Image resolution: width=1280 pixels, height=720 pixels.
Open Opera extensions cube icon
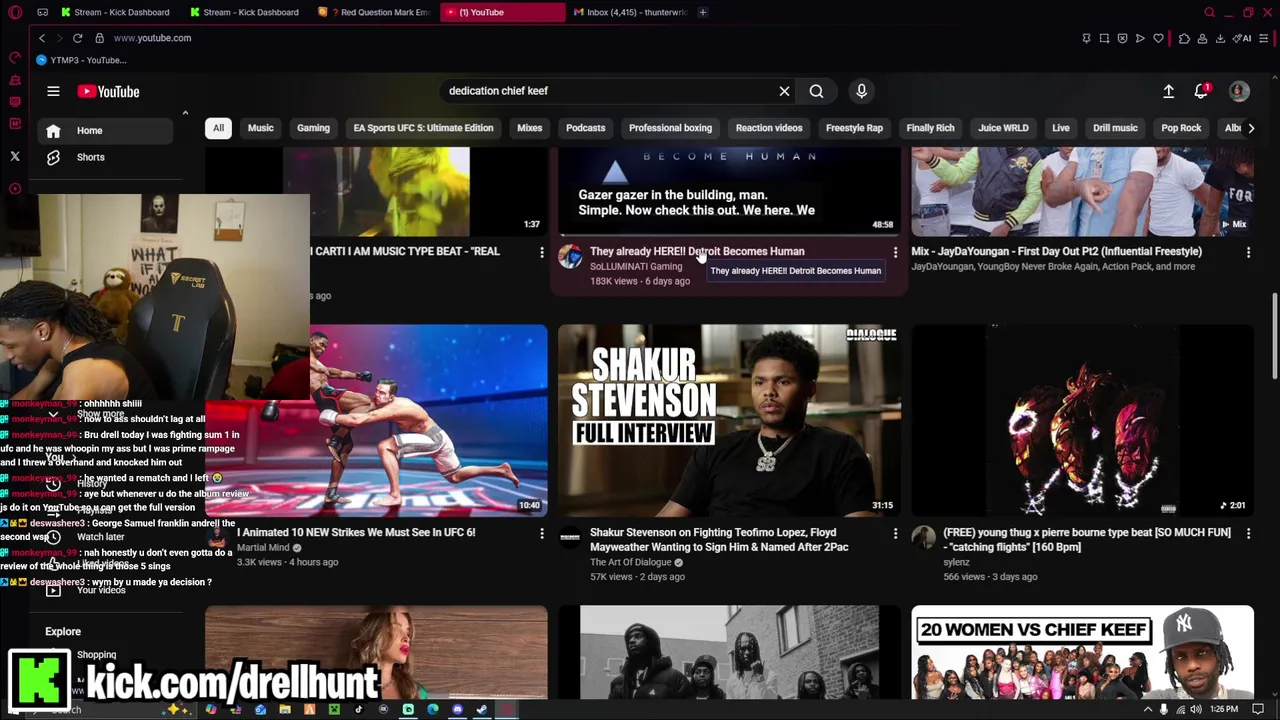coord(1184,38)
